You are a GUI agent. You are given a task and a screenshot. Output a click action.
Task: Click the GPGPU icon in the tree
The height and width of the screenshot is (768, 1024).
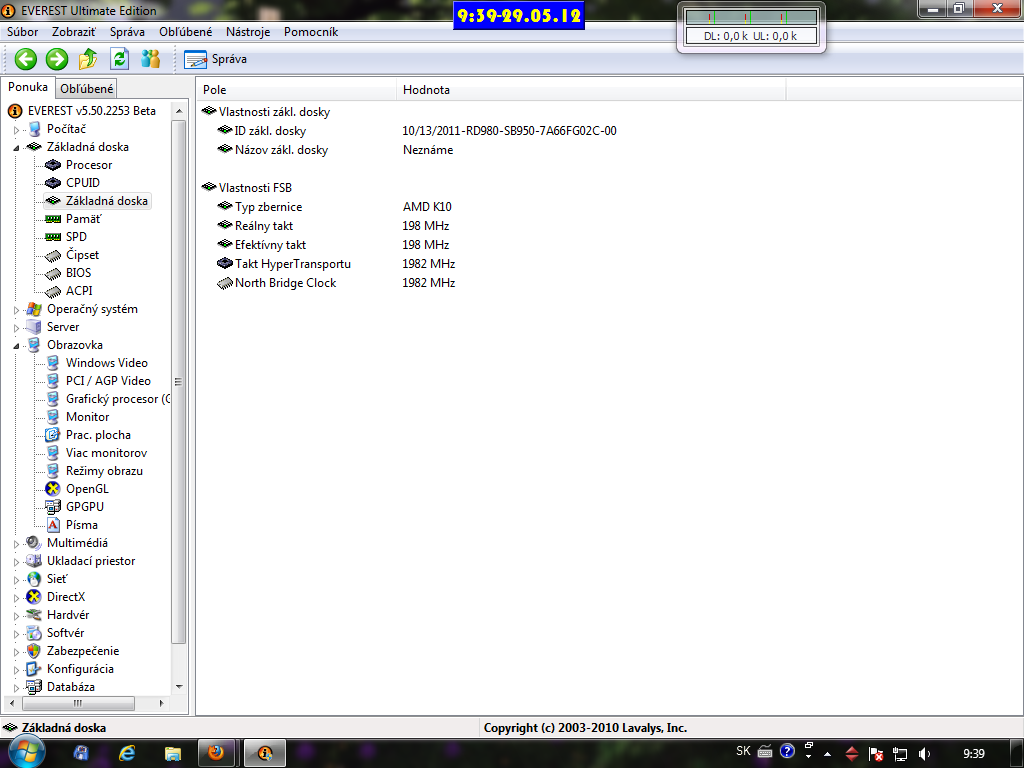click(x=52, y=507)
